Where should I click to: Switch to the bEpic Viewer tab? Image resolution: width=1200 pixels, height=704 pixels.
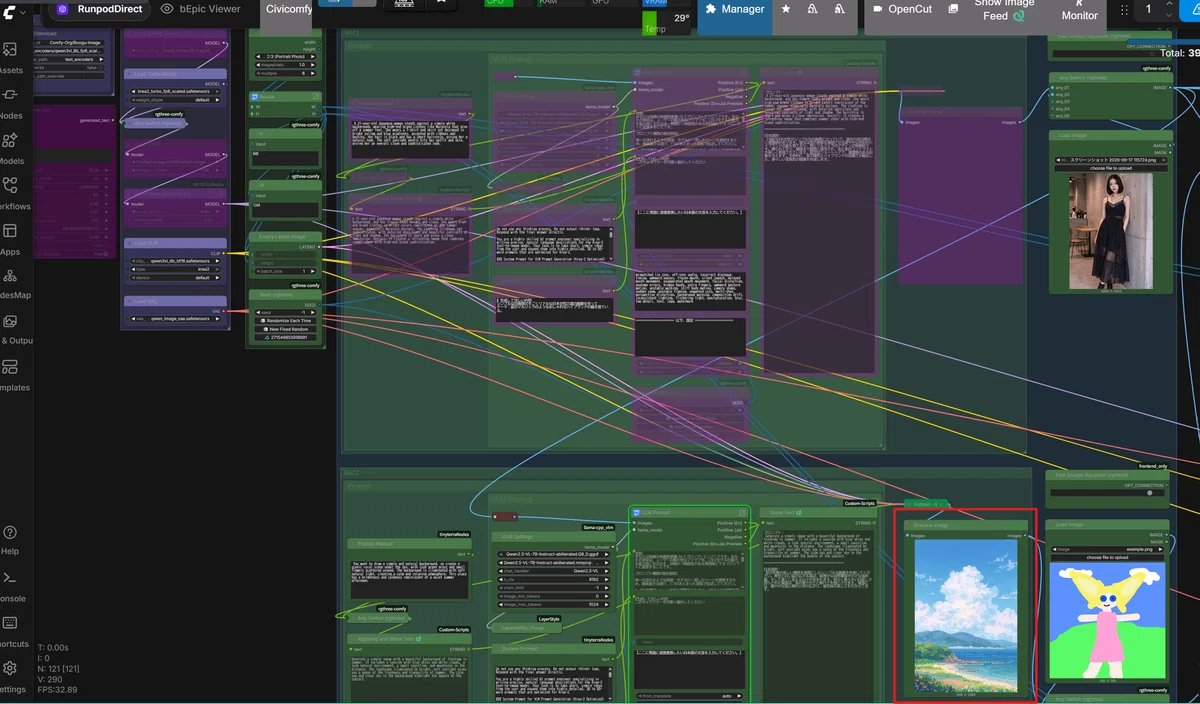tap(202, 9)
